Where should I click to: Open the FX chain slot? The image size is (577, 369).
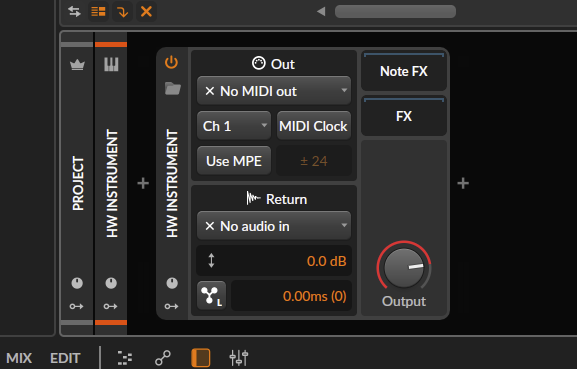coord(404,116)
